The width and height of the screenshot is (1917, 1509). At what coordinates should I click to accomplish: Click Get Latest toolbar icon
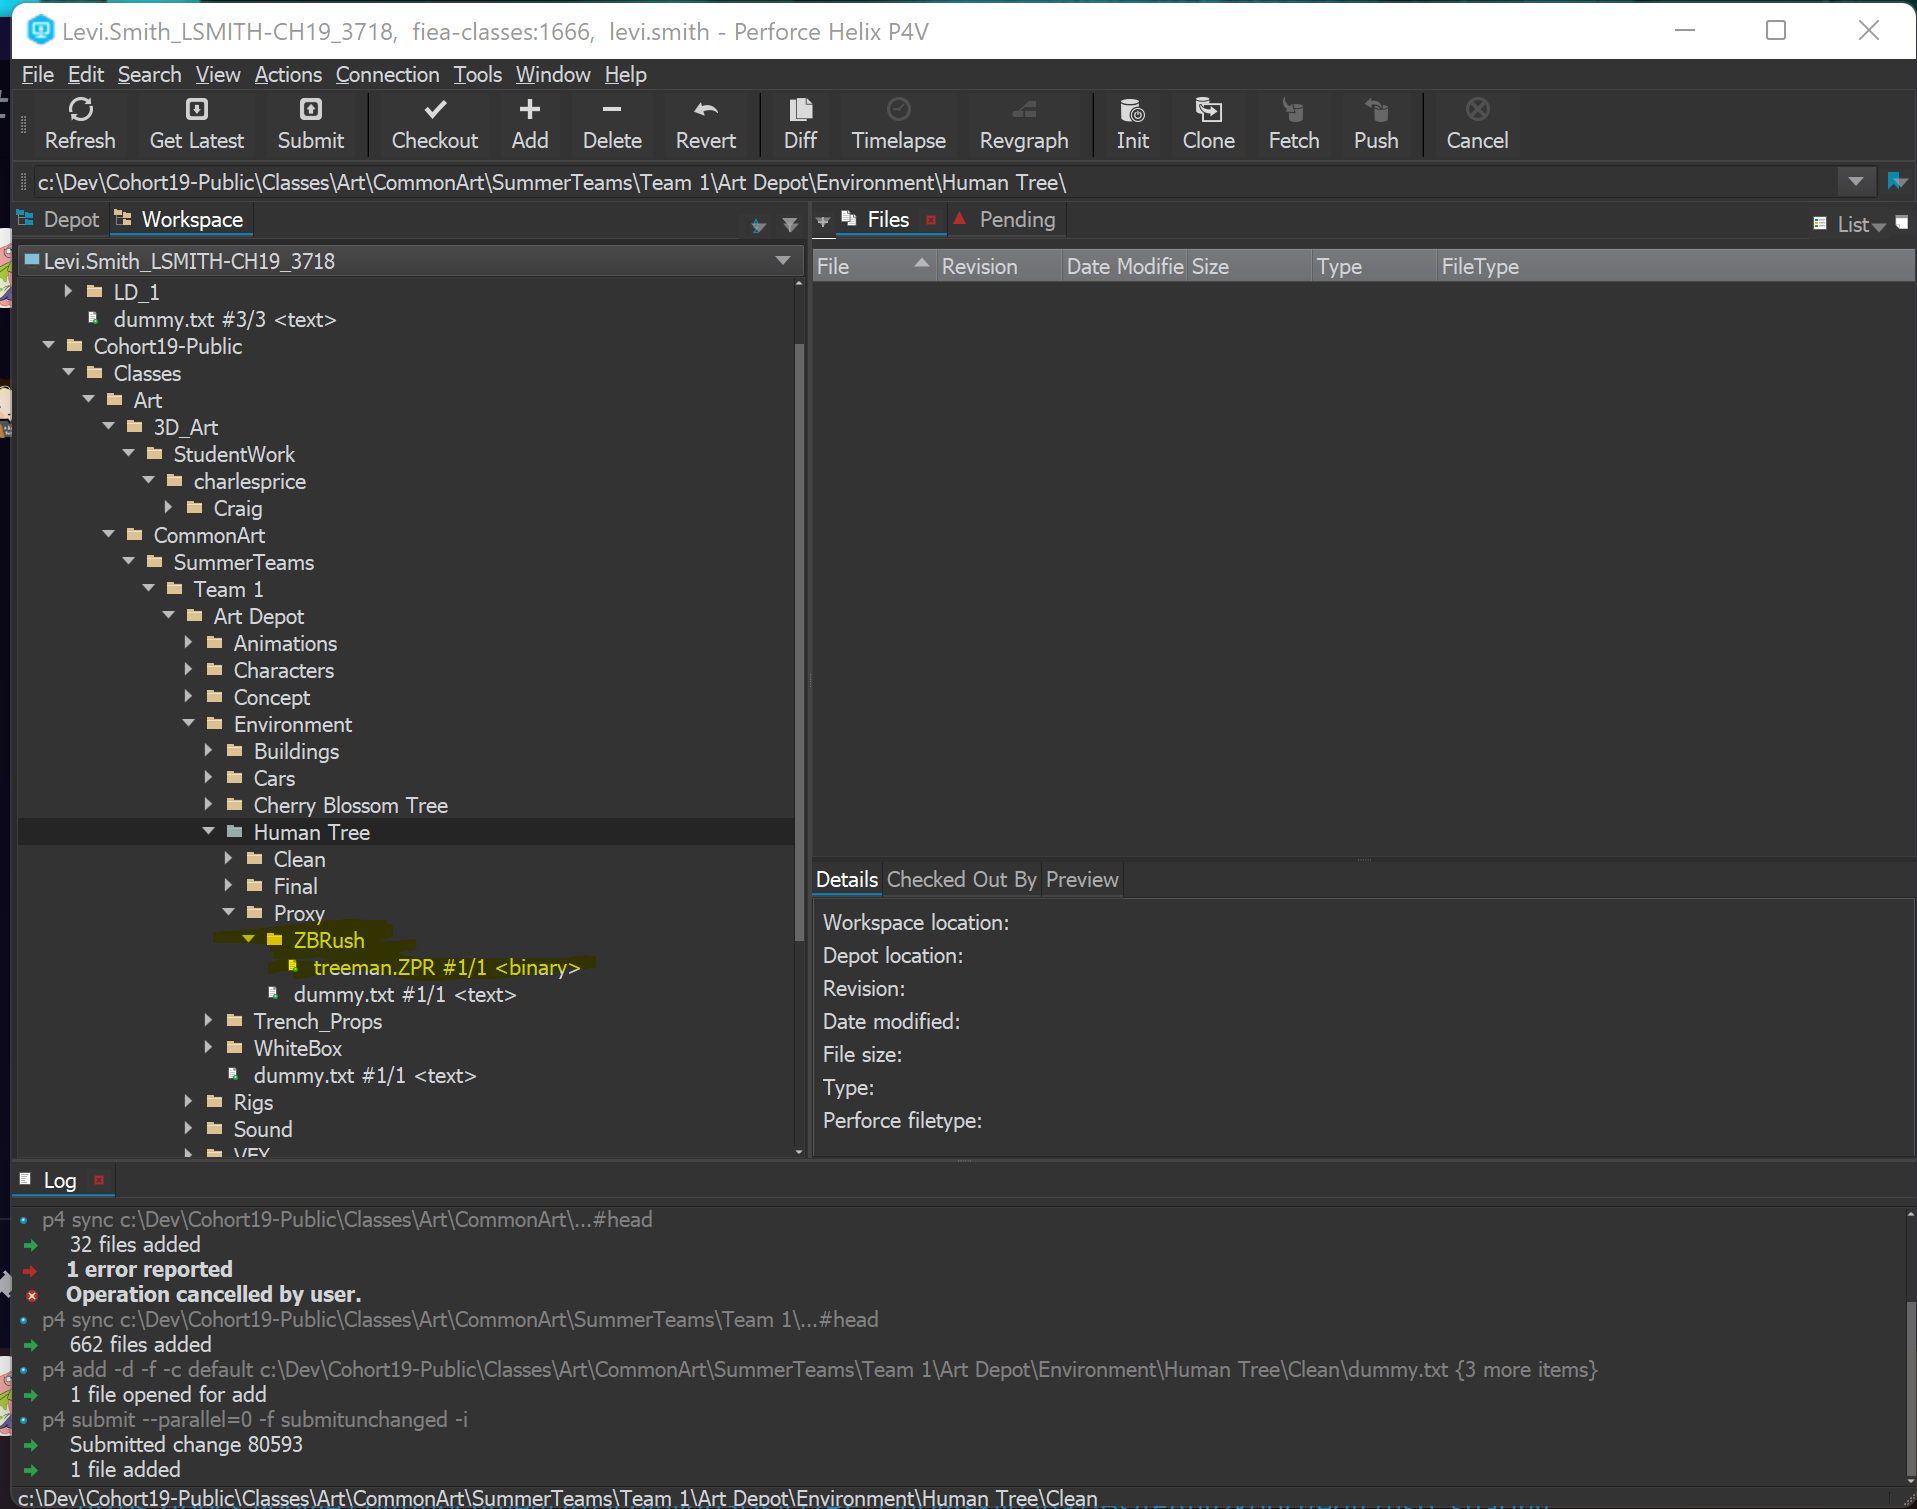196,109
